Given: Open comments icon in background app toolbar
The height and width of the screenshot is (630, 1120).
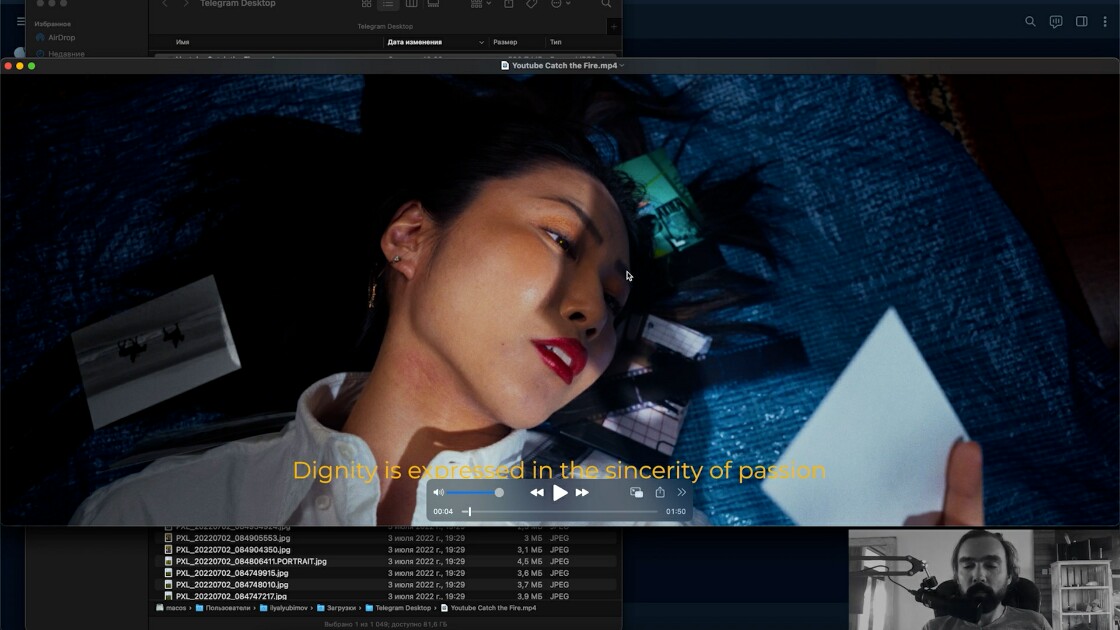Looking at the screenshot, I should tap(1056, 21).
